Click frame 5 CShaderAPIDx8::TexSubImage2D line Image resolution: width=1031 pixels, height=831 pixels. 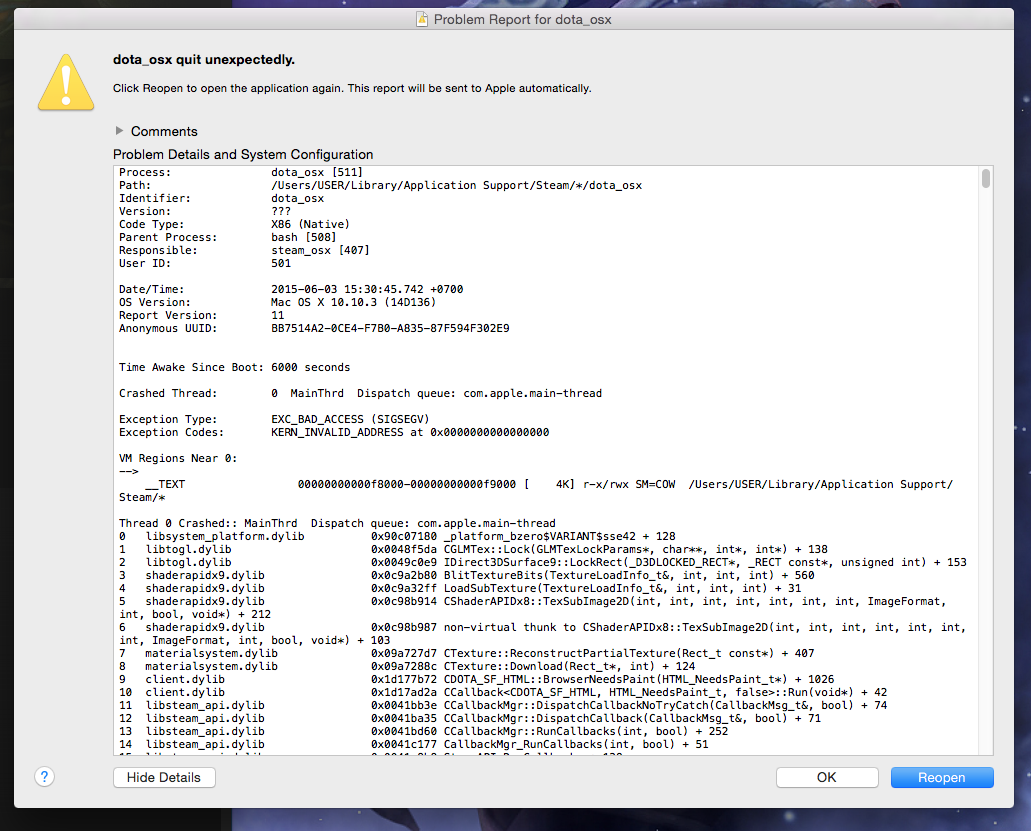[533, 608]
